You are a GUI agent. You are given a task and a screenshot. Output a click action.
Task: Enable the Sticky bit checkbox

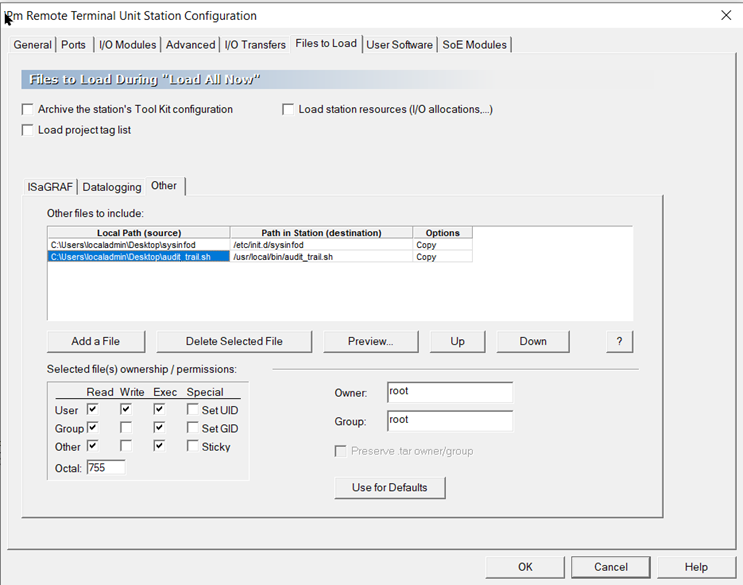(193, 446)
